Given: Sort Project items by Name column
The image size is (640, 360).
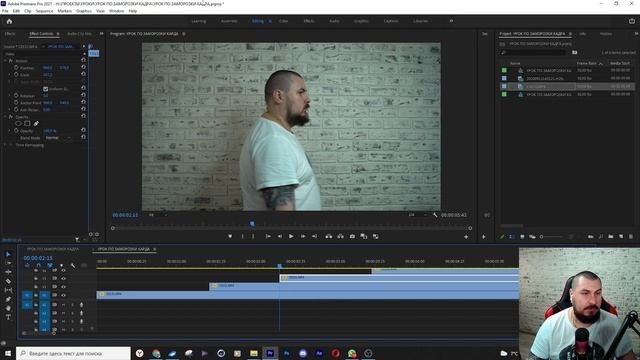Looking at the screenshot, I should (x=515, y=63).
